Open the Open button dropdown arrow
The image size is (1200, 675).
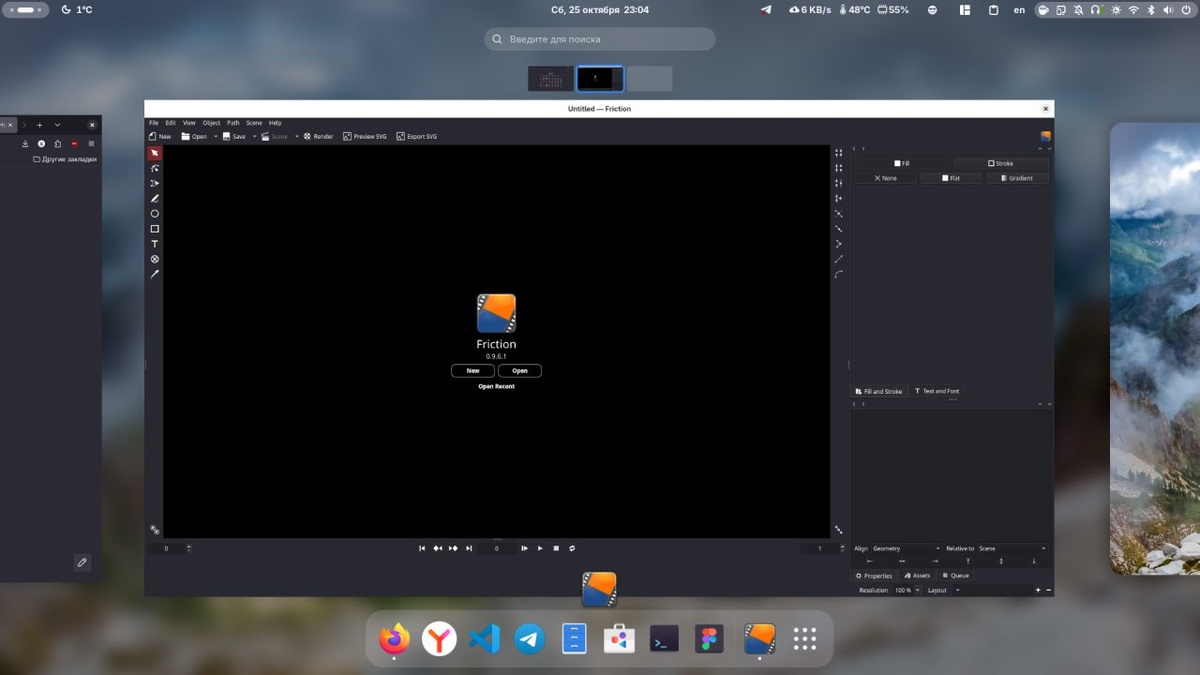(215, 136)
